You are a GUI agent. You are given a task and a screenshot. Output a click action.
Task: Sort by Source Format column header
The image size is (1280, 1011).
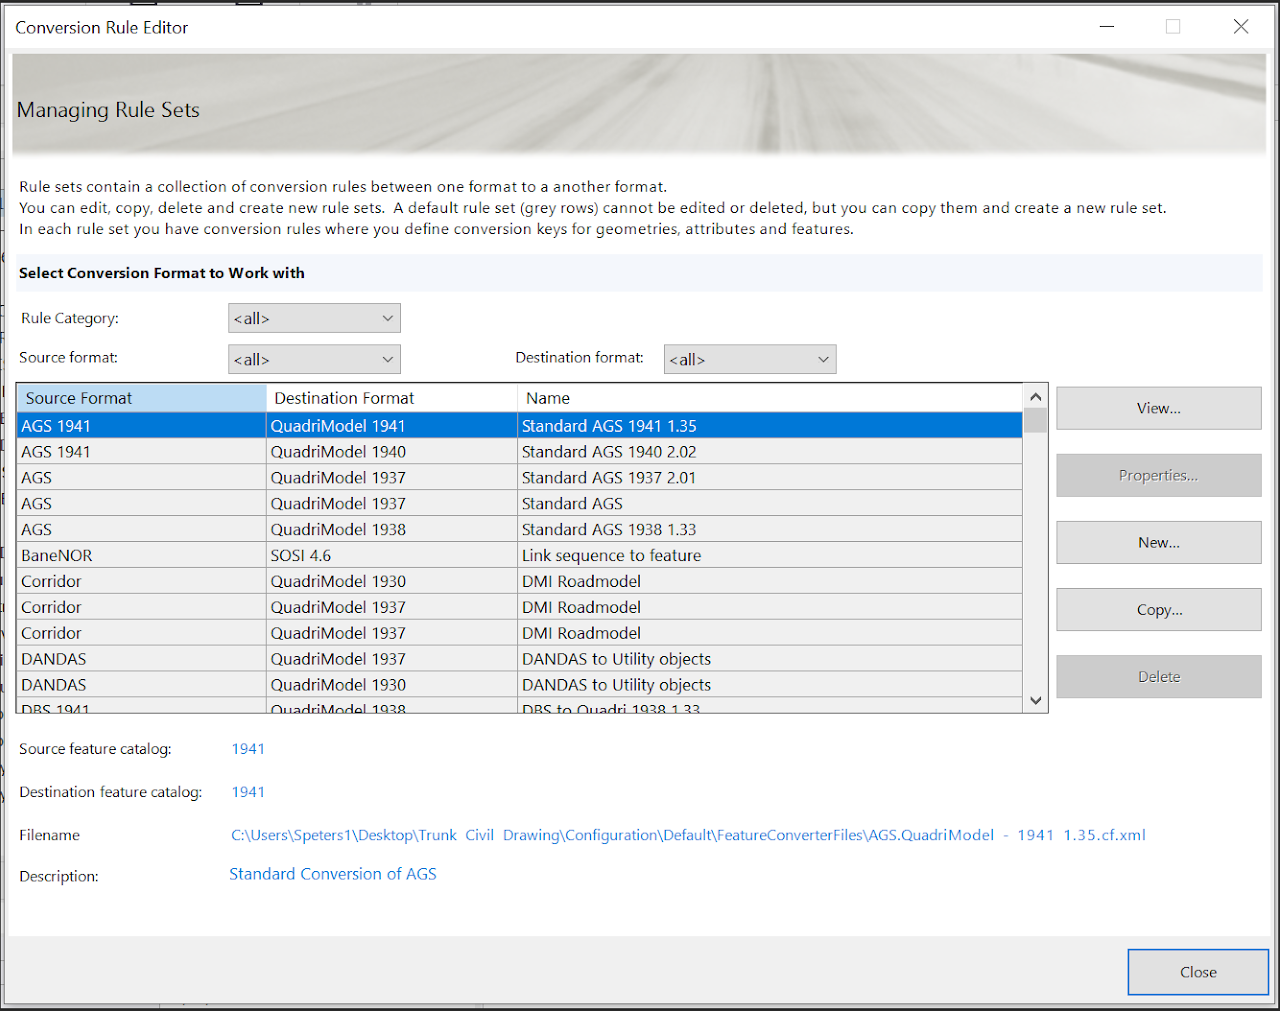click(142, 398)
